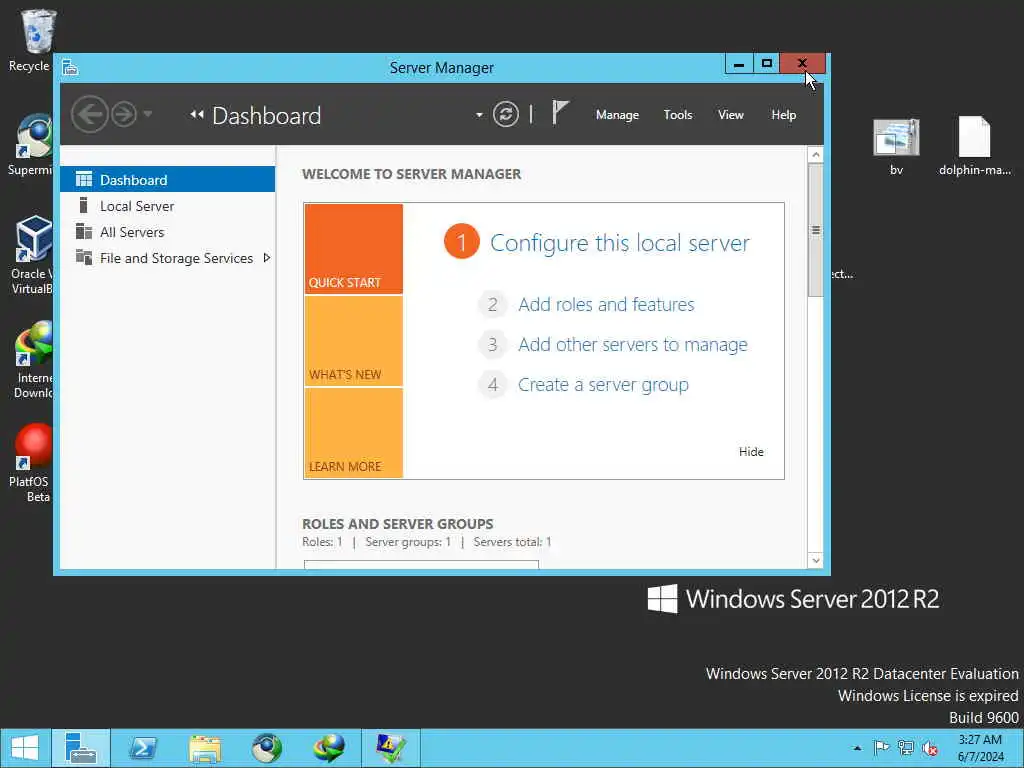Screen dimensions: 1024x768
Task: Click the All Servers icon in sidebar
Action: pos(84,231)
